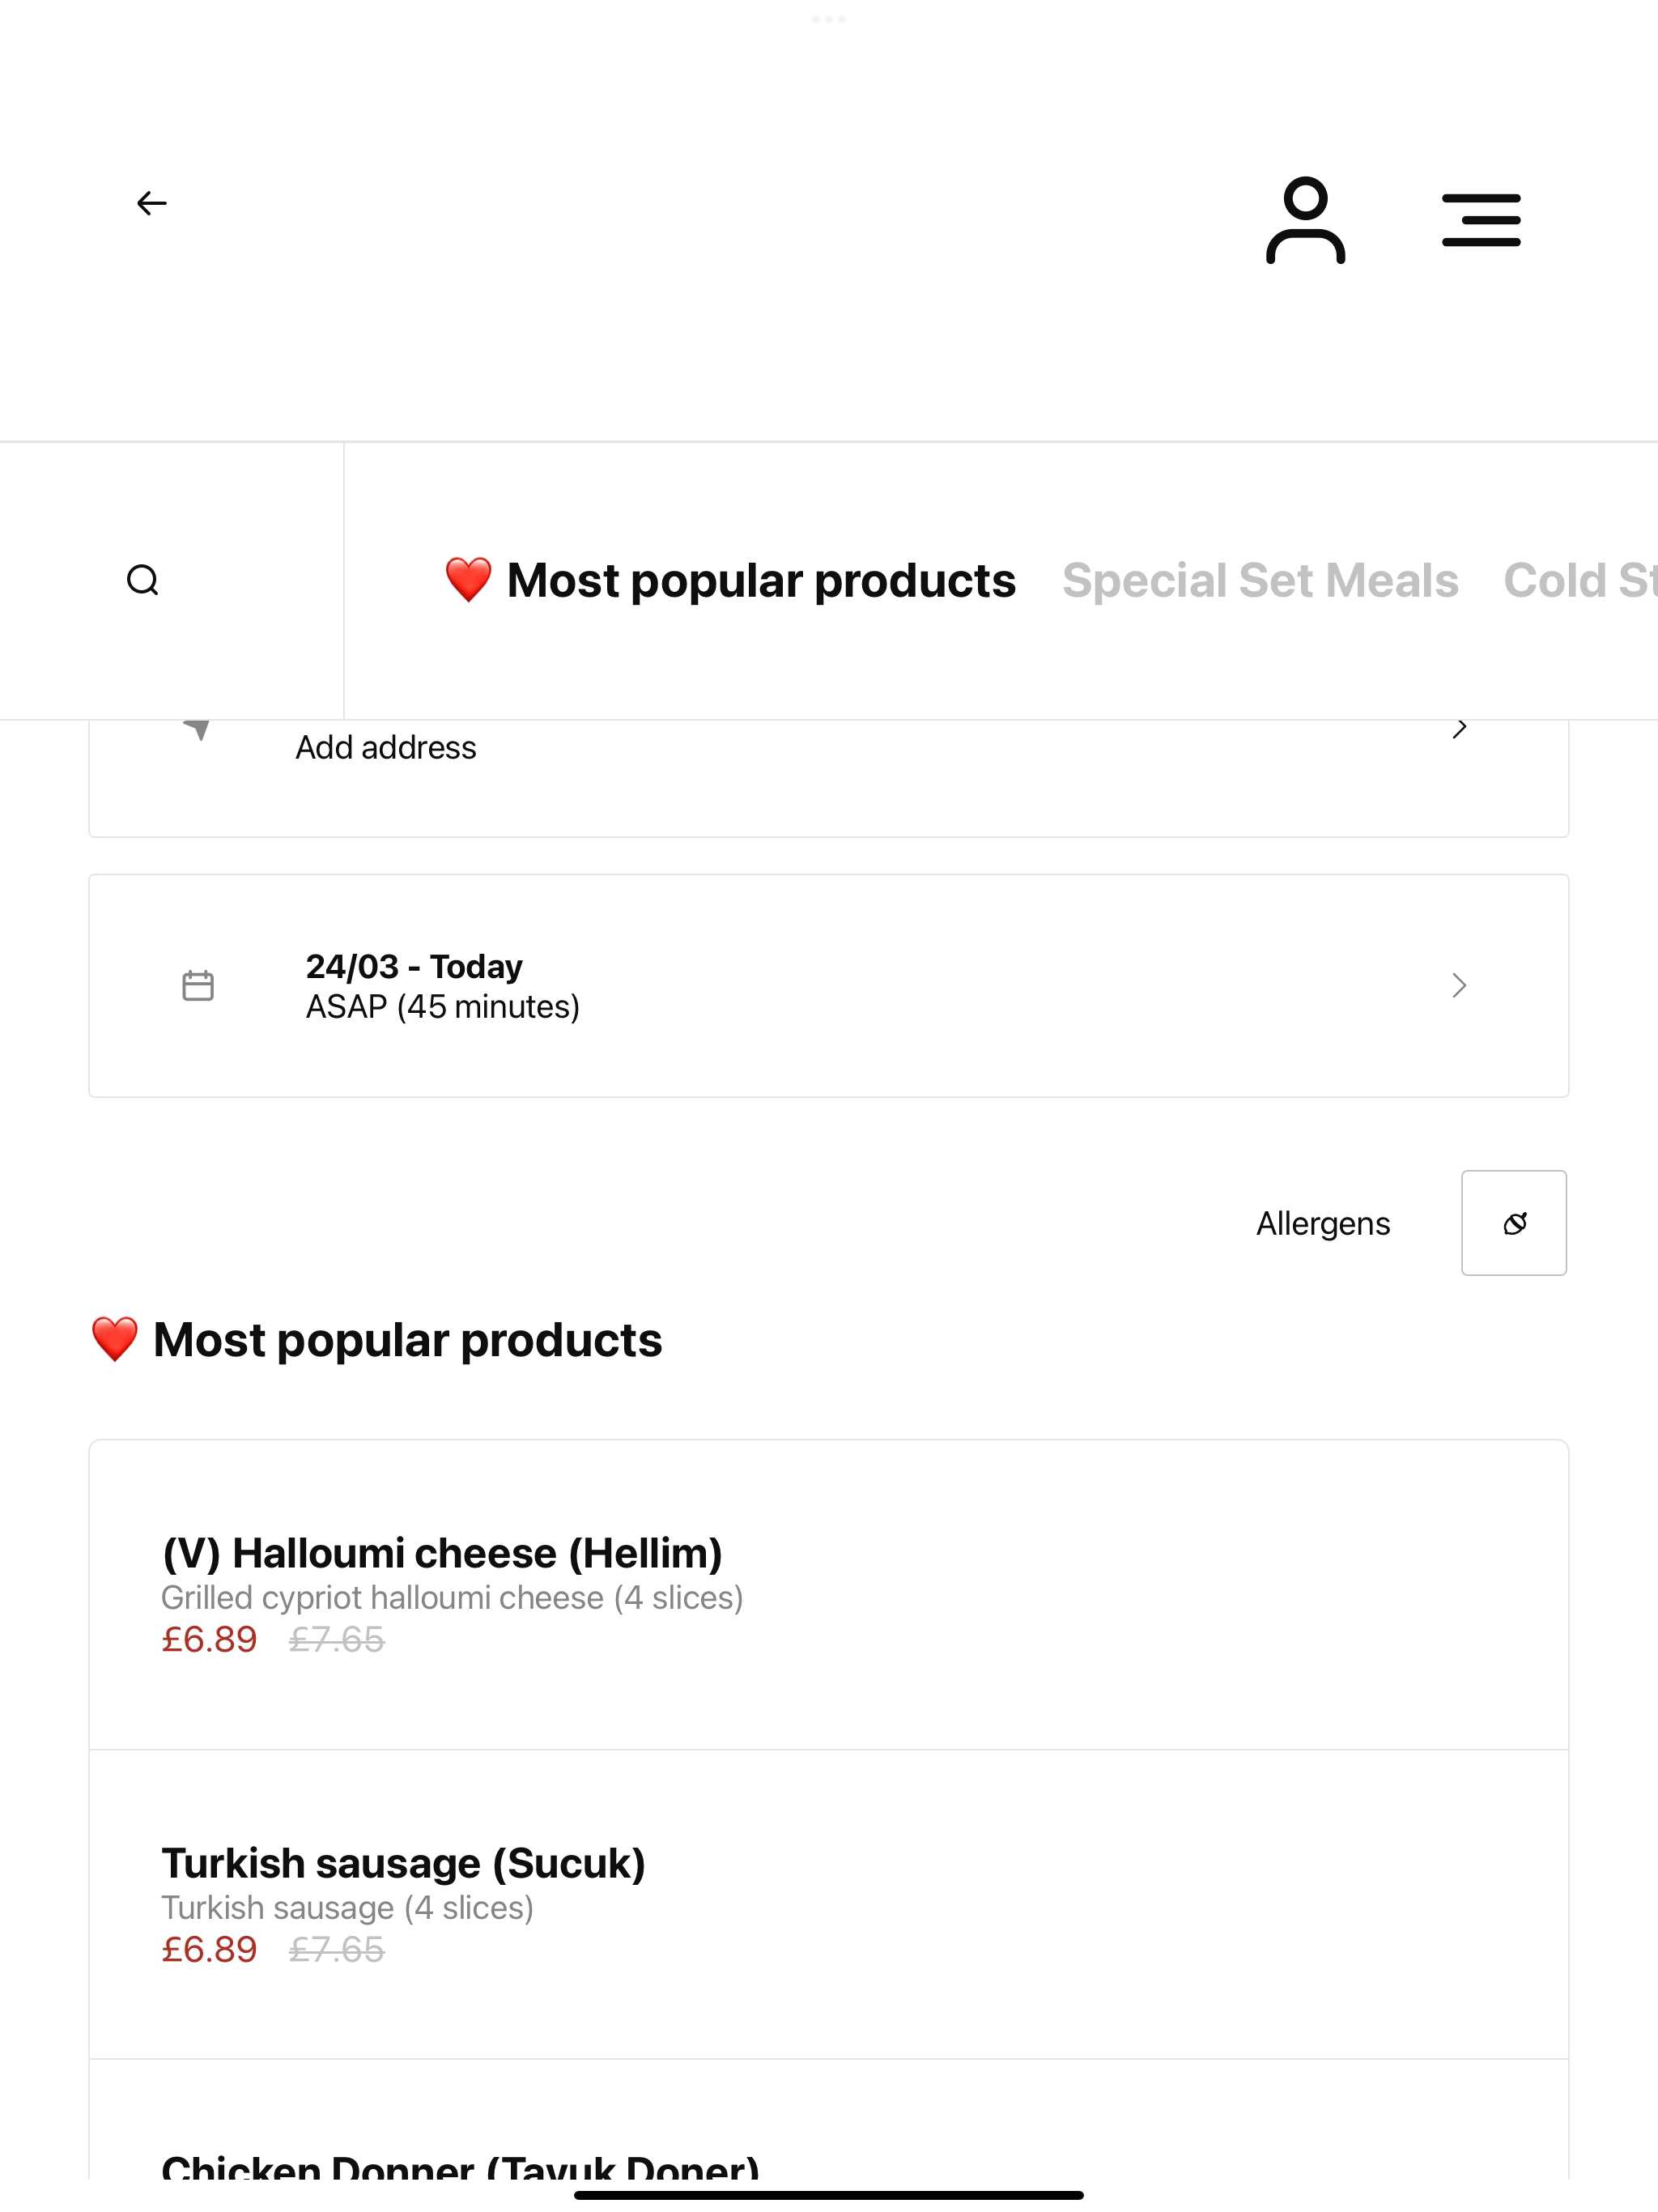
Task: Tap the iOS home indicator bar
Action: [x=829, y=2195]
